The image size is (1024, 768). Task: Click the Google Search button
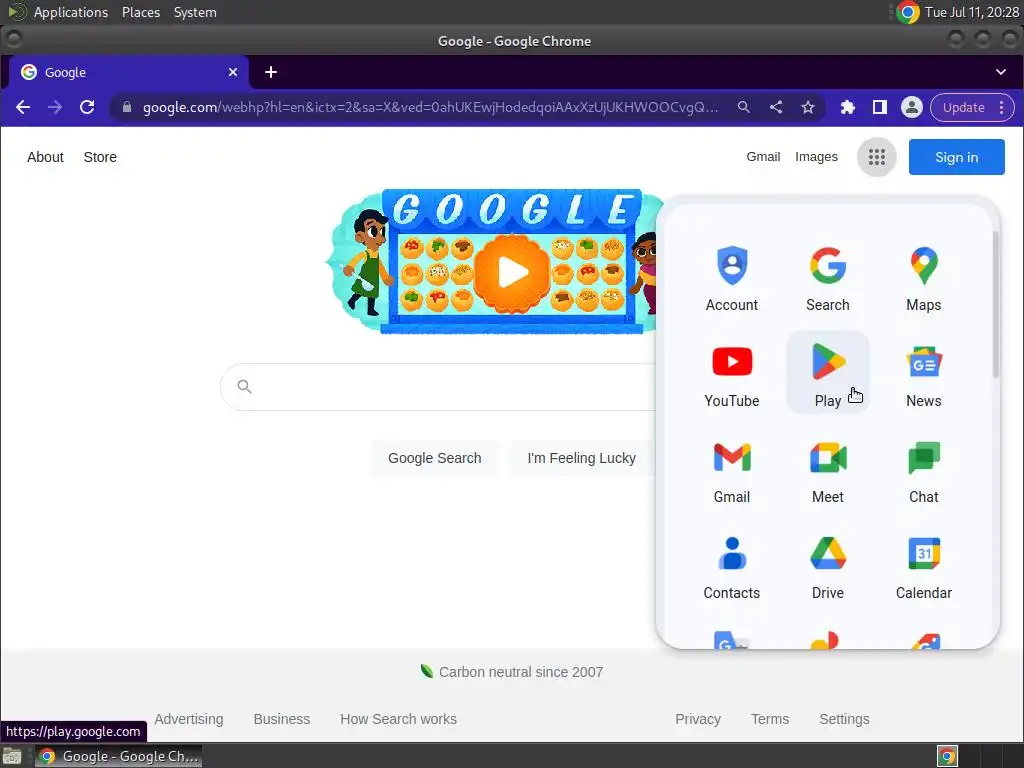click(434, 458)
